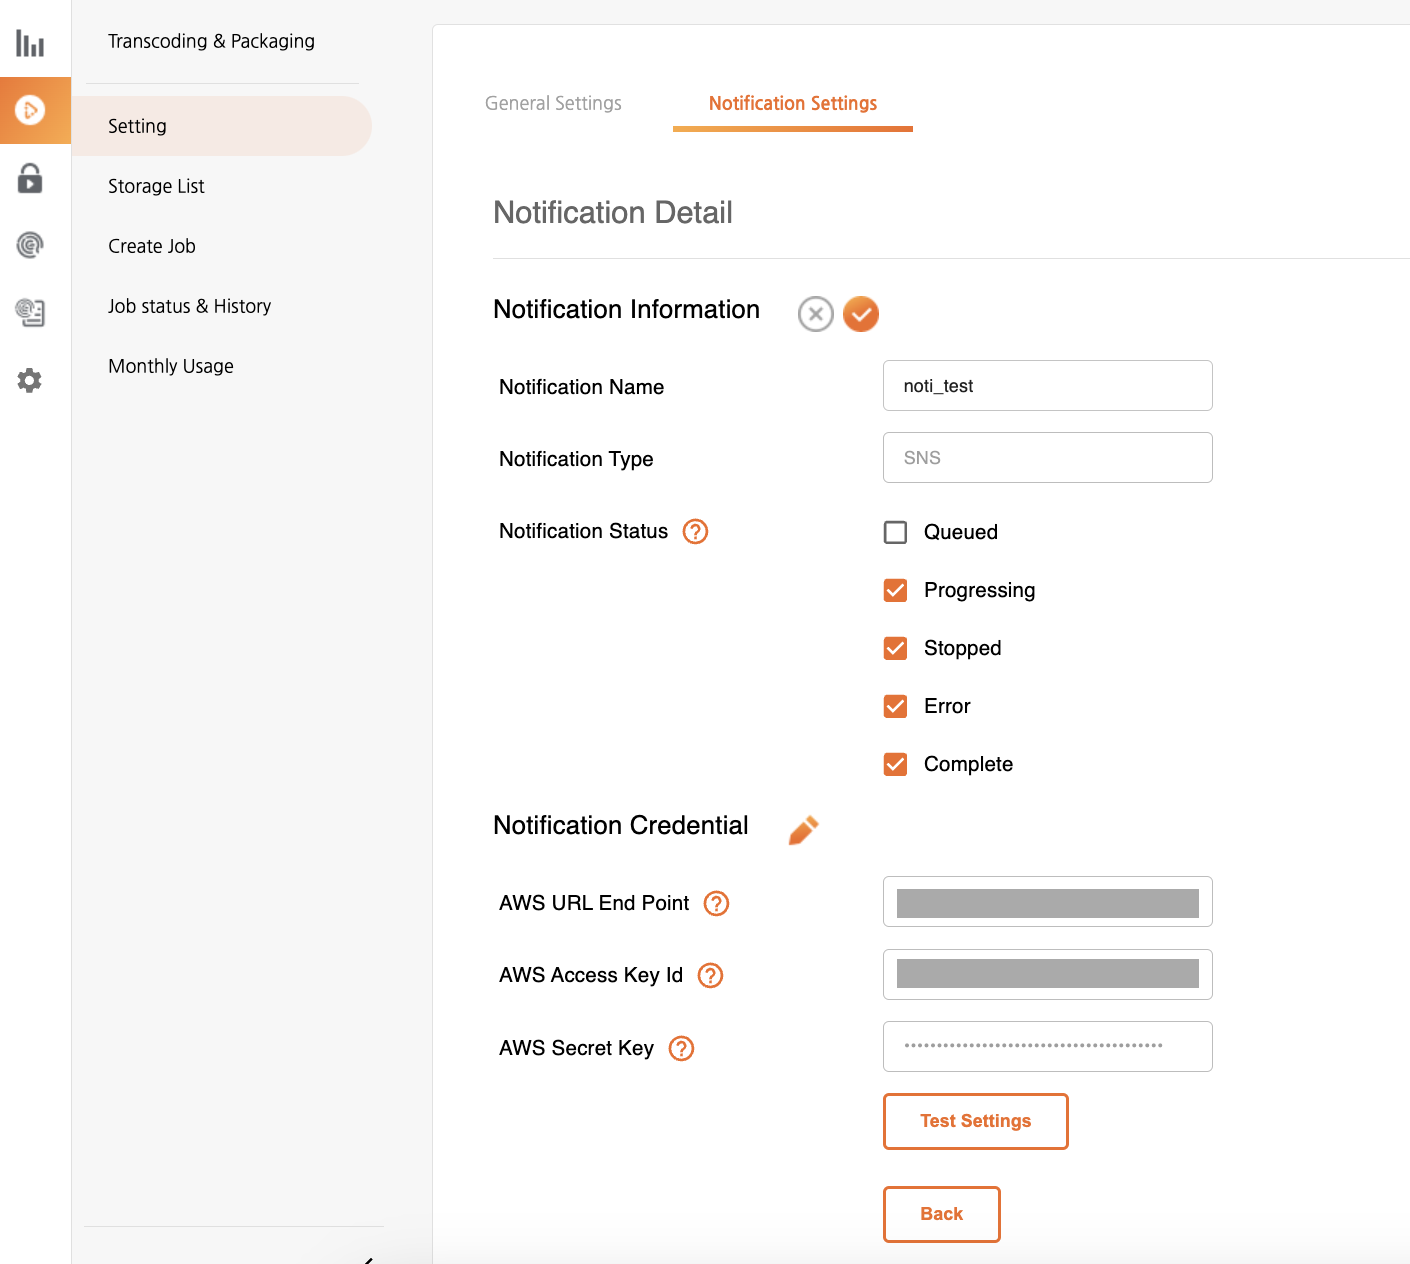Uncheck the Progressing status checkbox
The height and width of the screenshot is (1264, 1410).
tap(895, 590)
